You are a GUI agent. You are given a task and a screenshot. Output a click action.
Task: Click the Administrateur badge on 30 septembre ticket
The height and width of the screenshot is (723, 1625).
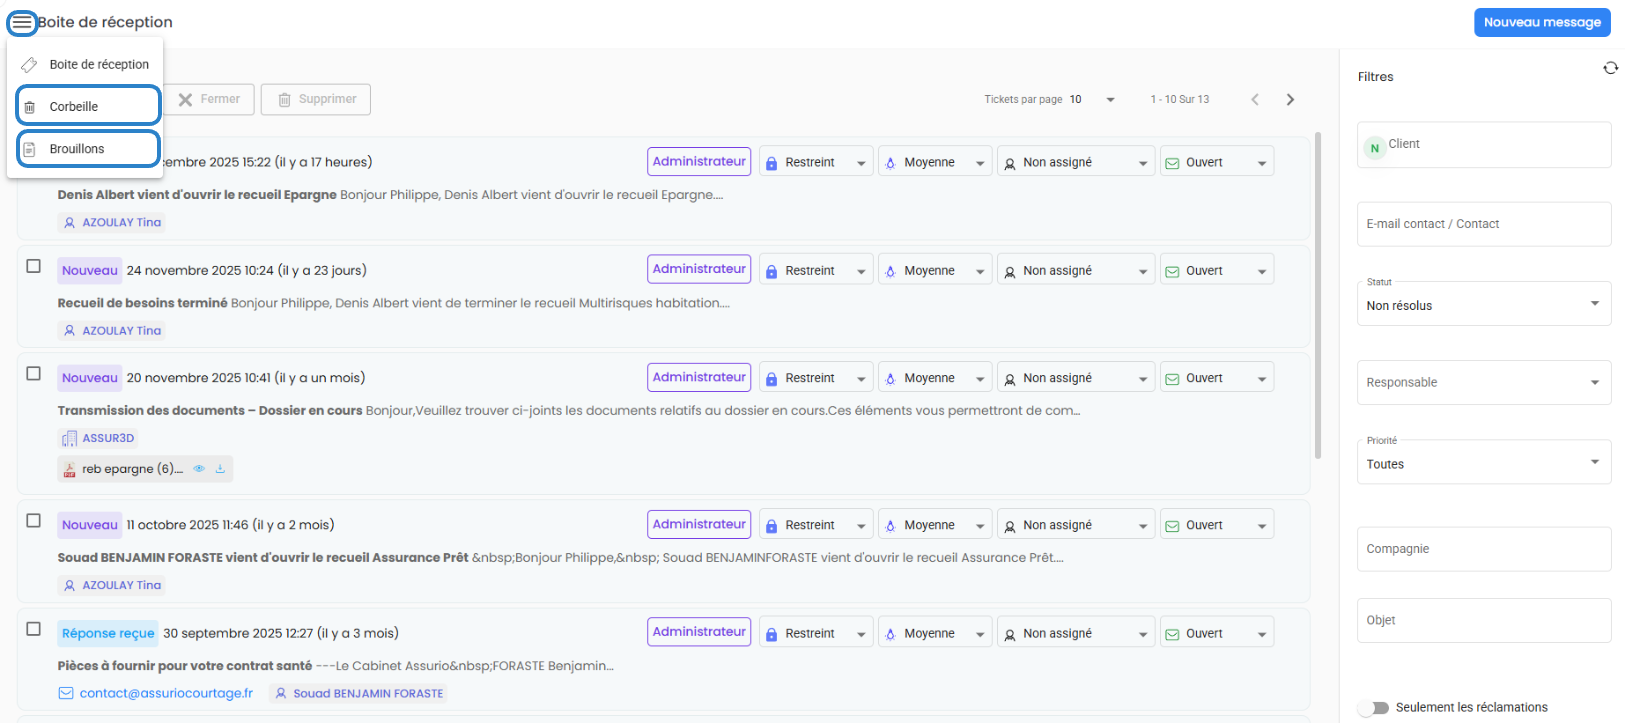699,632
